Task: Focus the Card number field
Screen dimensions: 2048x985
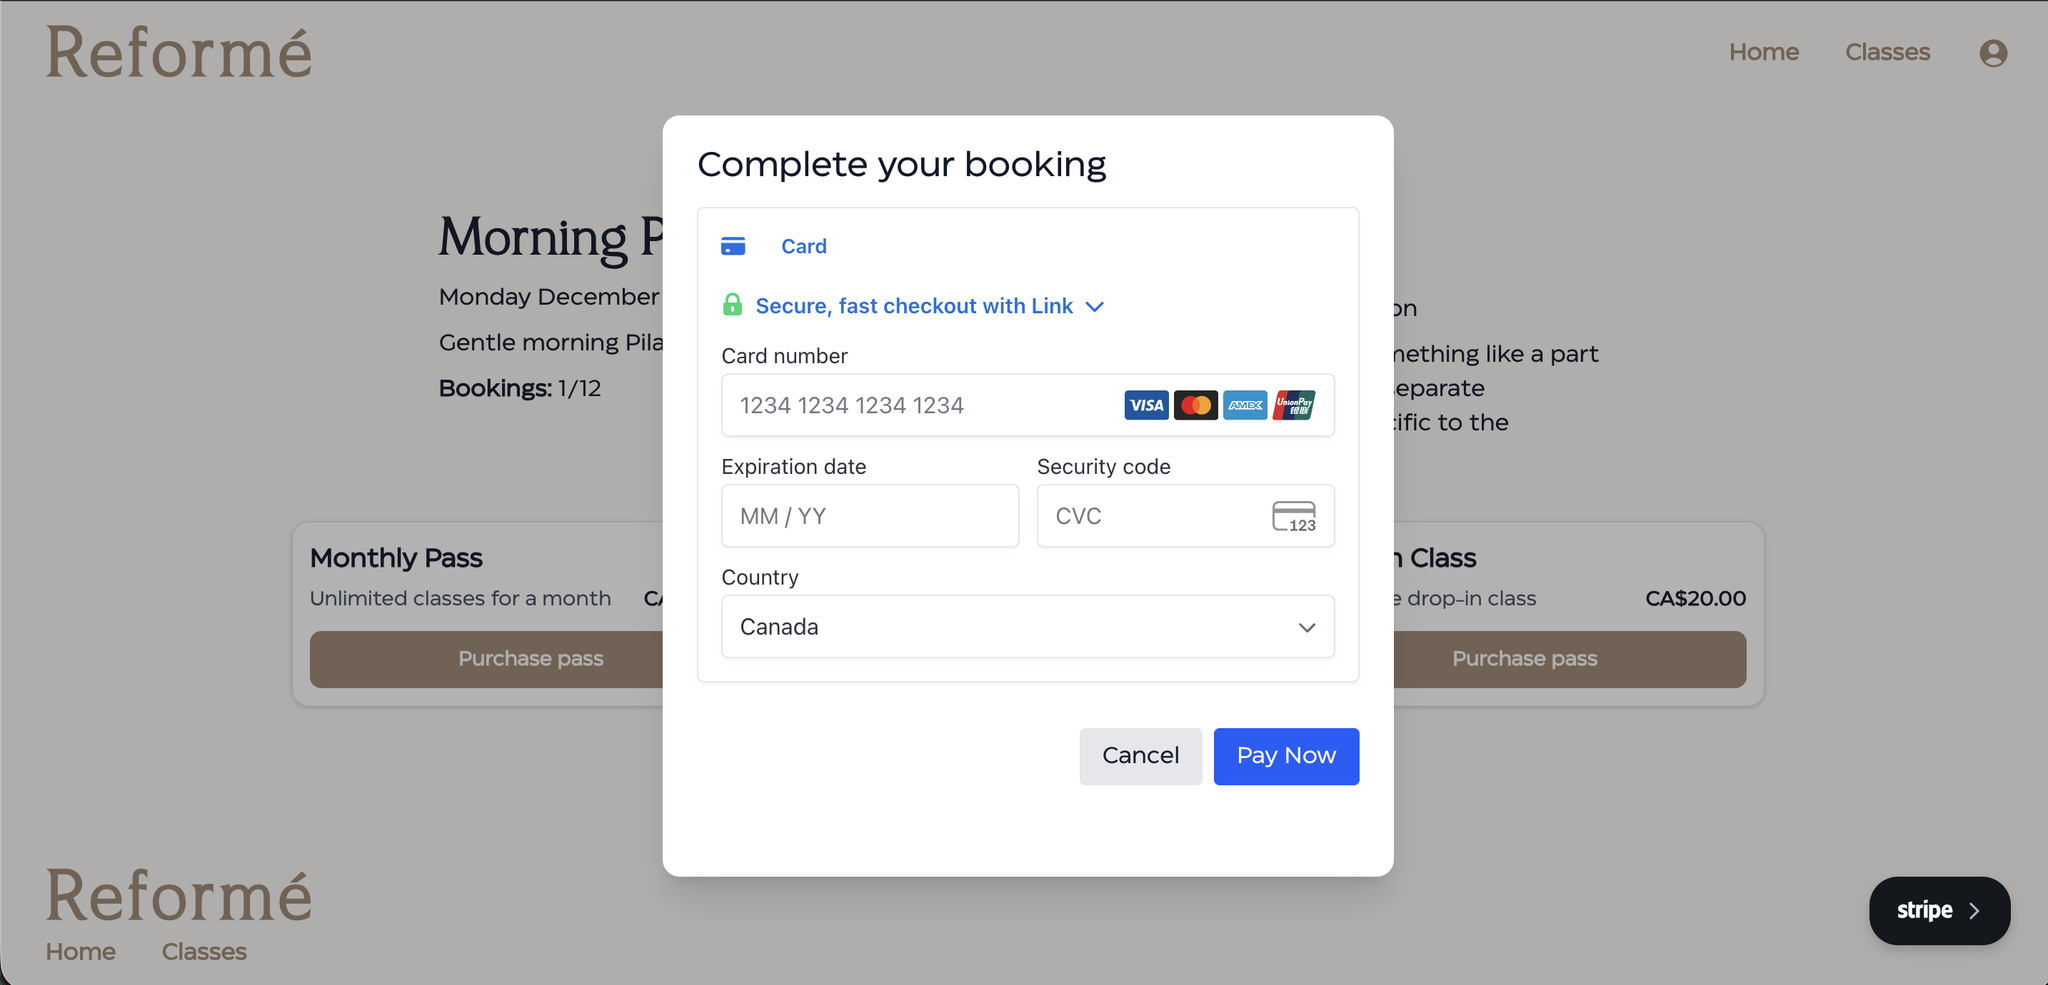Action: [920, 405]
